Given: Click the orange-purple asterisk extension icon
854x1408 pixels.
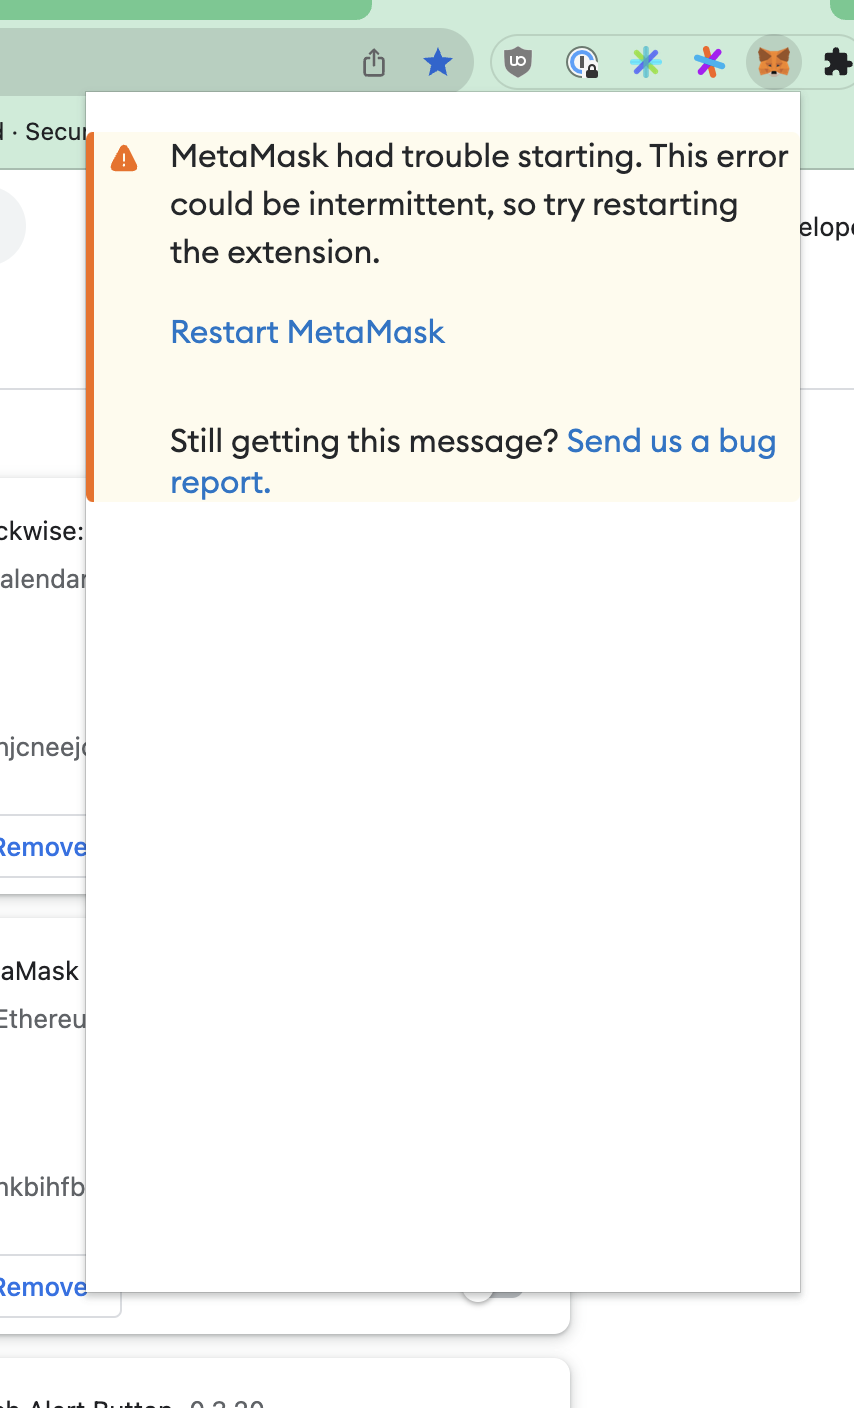Looking at the screenshot, I should [x=709, y=62].
